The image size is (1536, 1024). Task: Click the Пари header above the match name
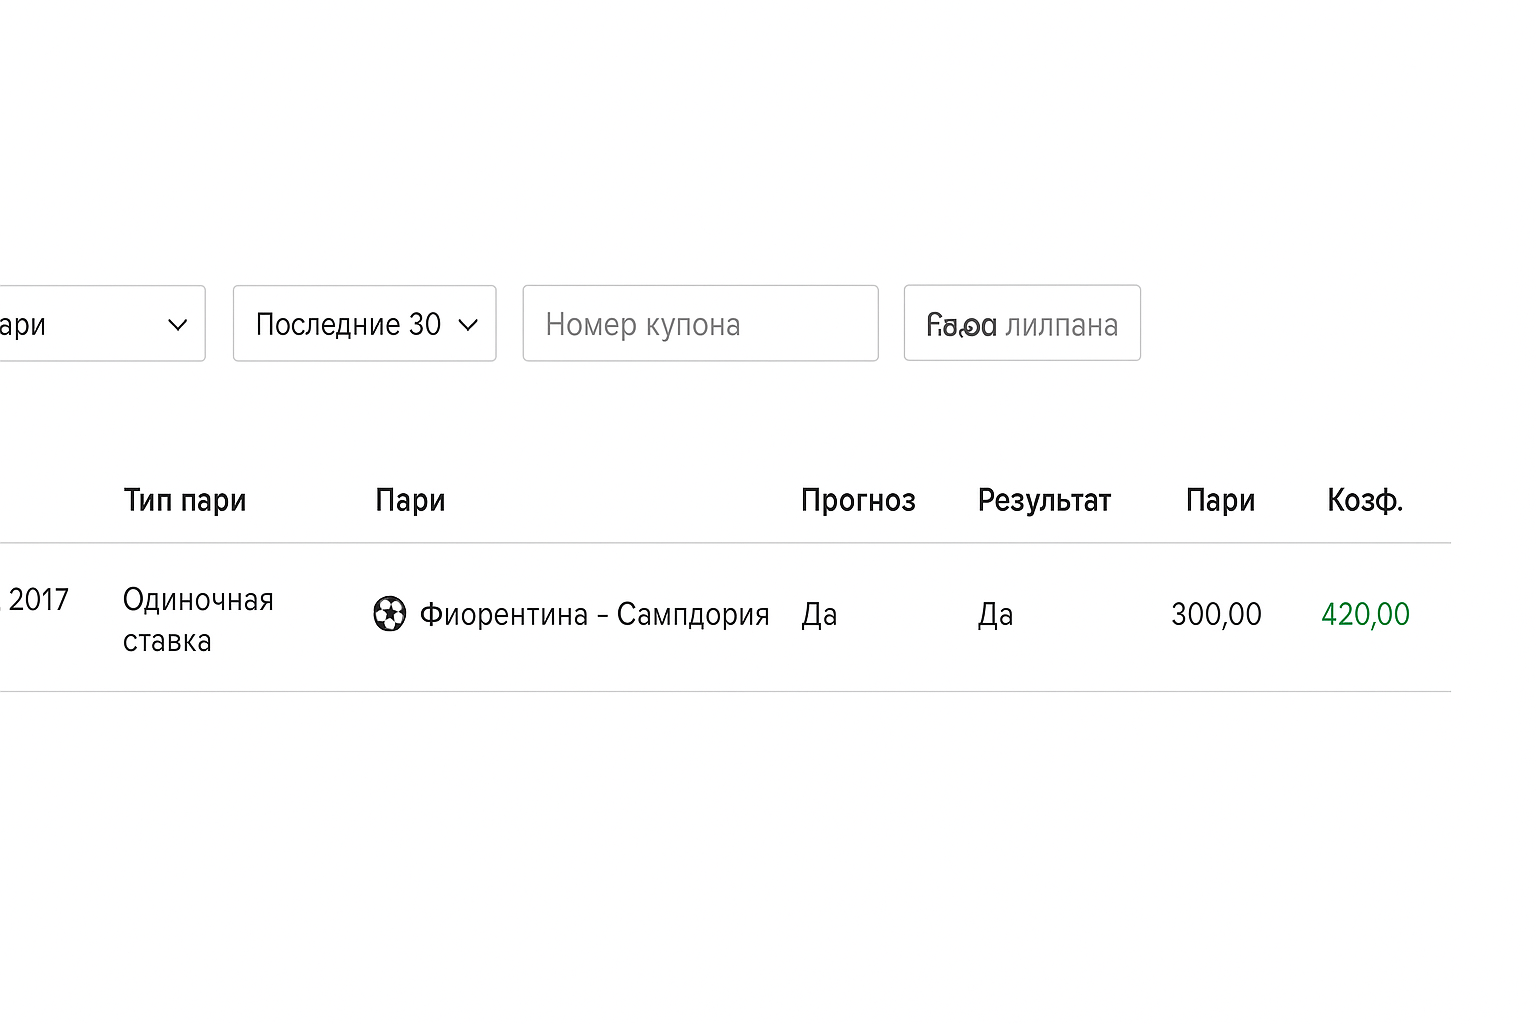coord(410,500)
